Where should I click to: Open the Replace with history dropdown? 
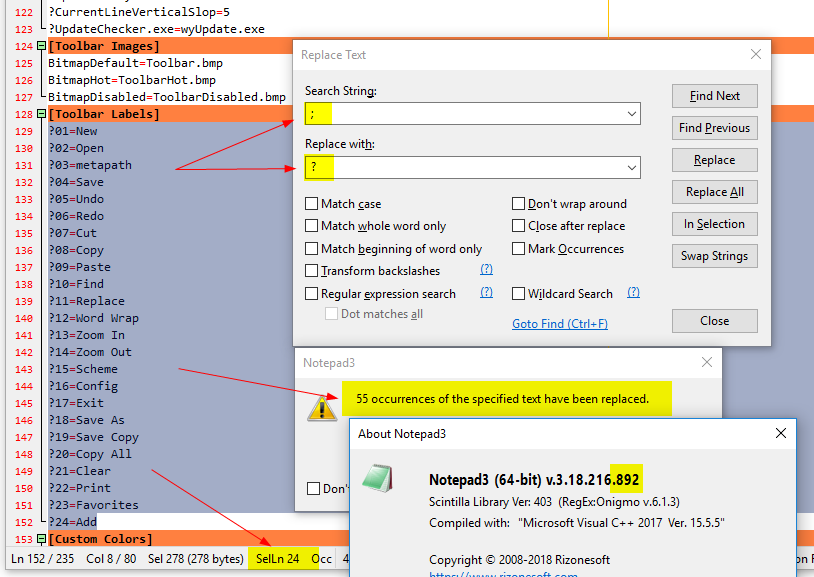coord(631,167)
